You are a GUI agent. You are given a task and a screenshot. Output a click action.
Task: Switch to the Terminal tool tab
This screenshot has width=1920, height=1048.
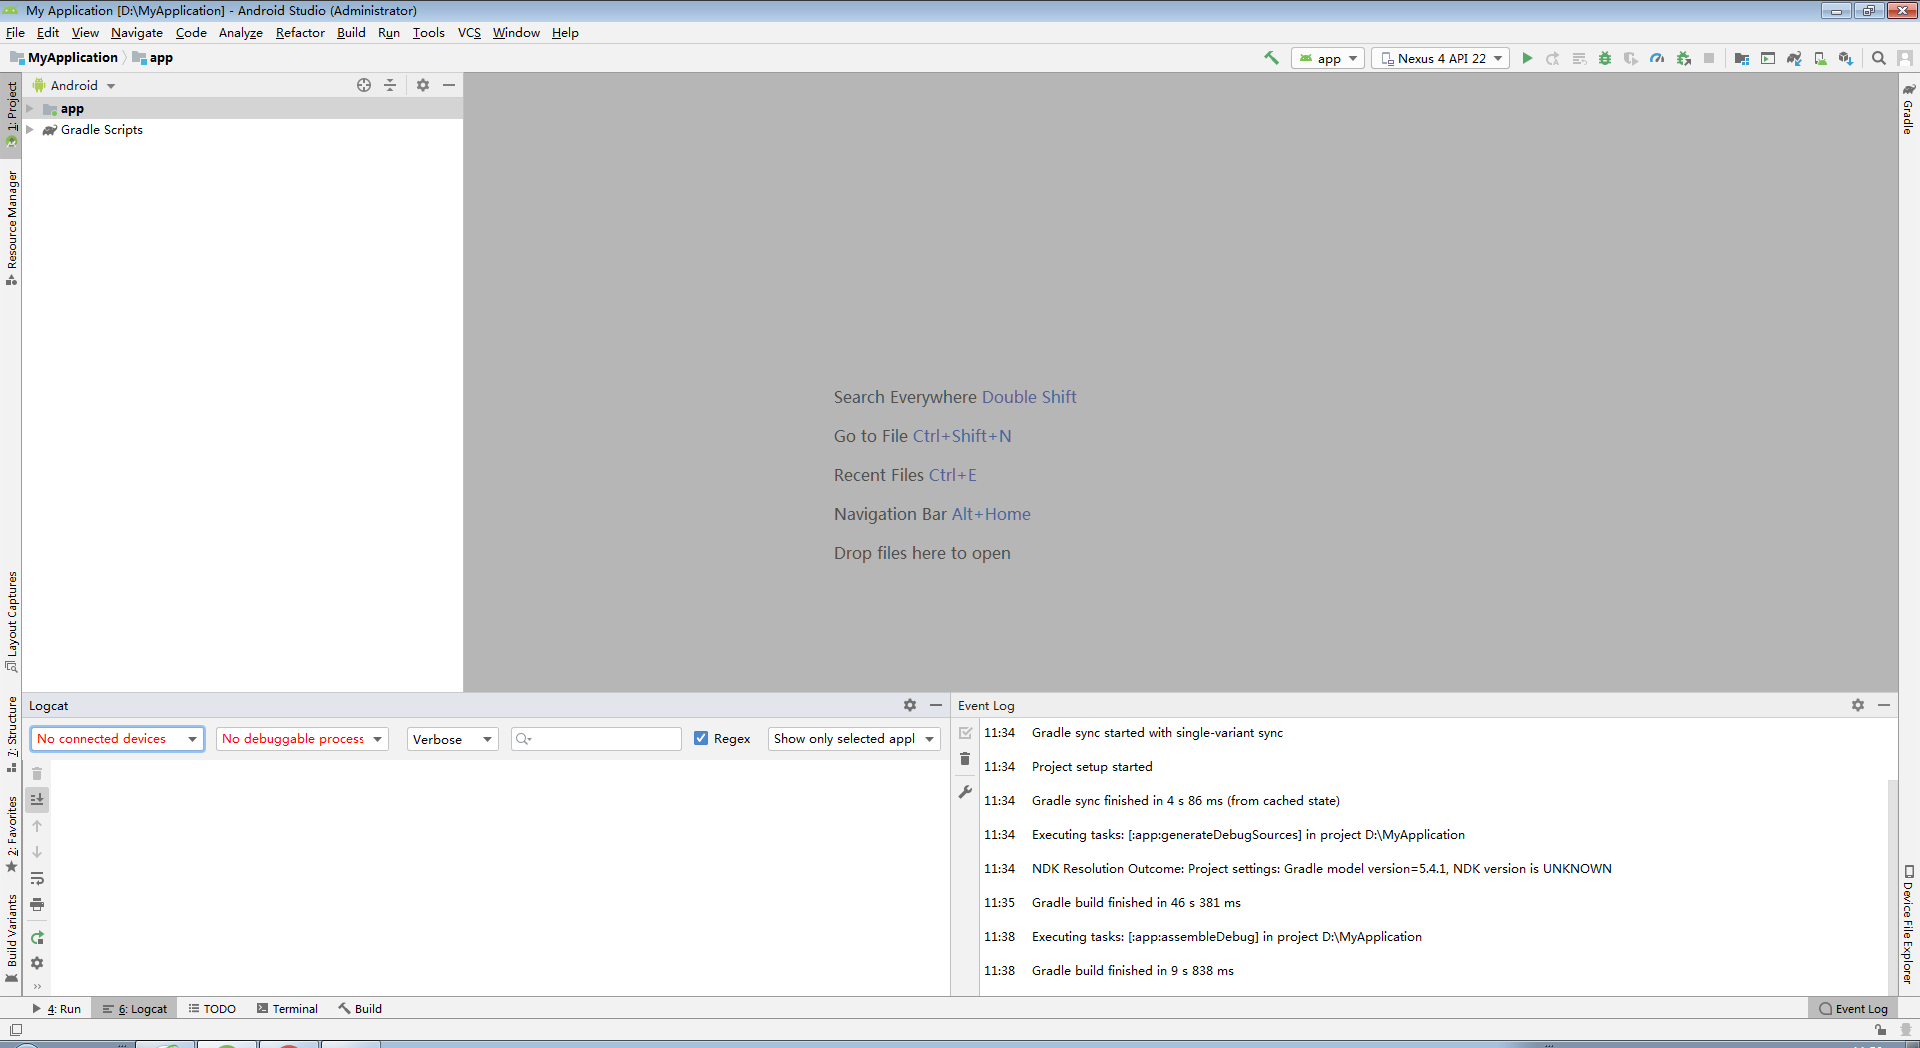coord(287,1008)
